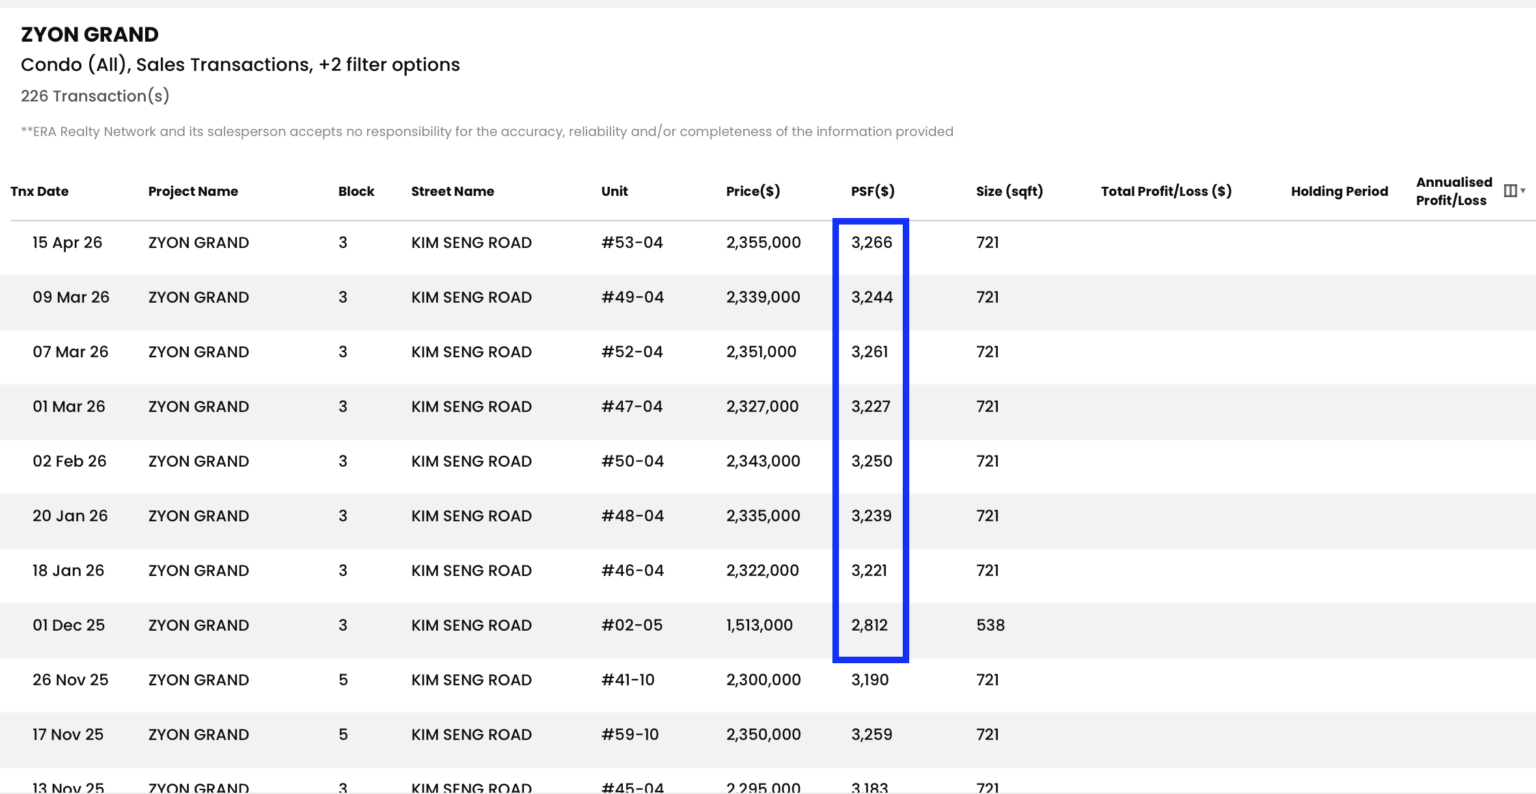Click unit #41-10
Viewport: 1536px width, 794px height.
click(x=628, y=680)
